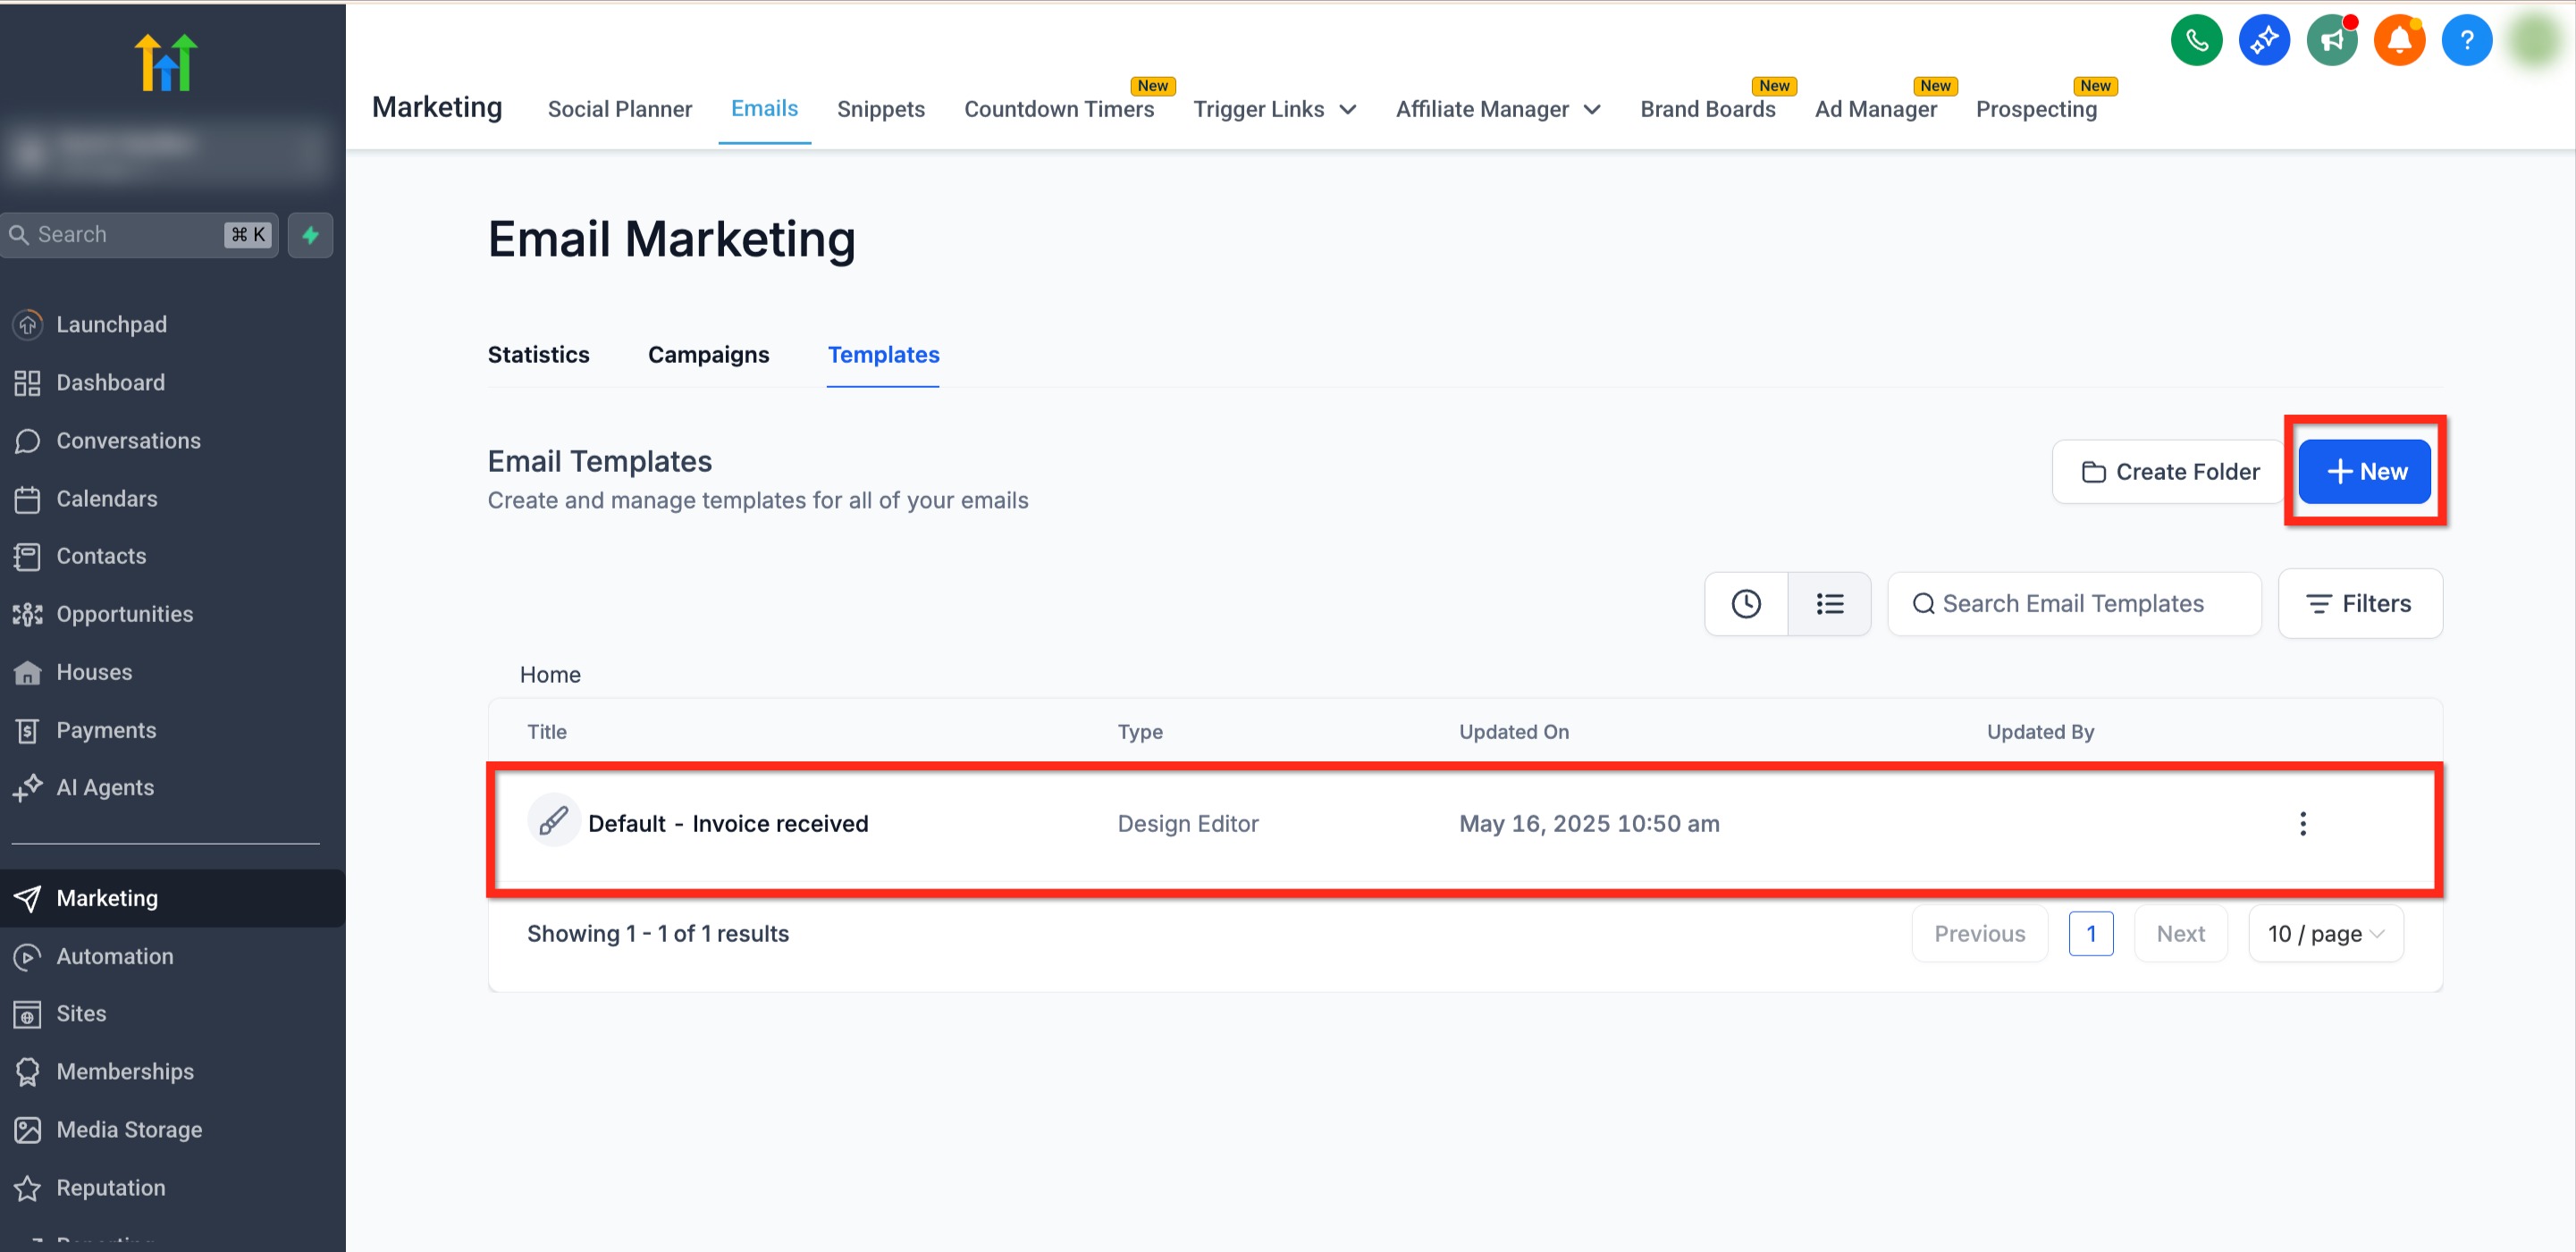Click the blue New template button

tap(2364, 472)
